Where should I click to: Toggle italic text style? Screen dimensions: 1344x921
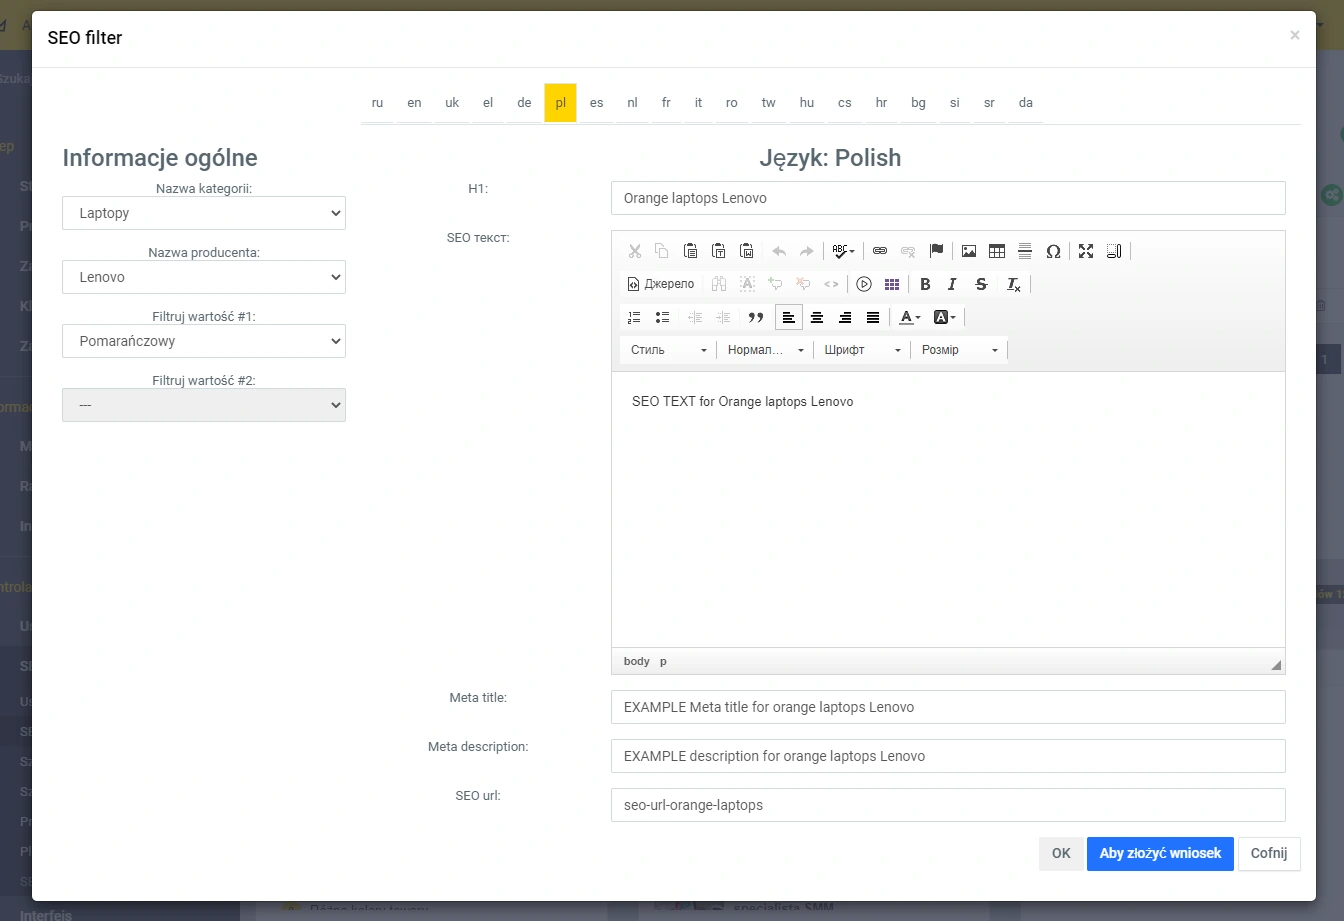(x=952, y=284)
